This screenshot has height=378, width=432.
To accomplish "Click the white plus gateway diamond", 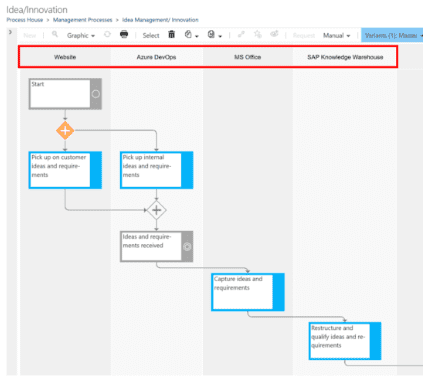I will pos(156,210).
